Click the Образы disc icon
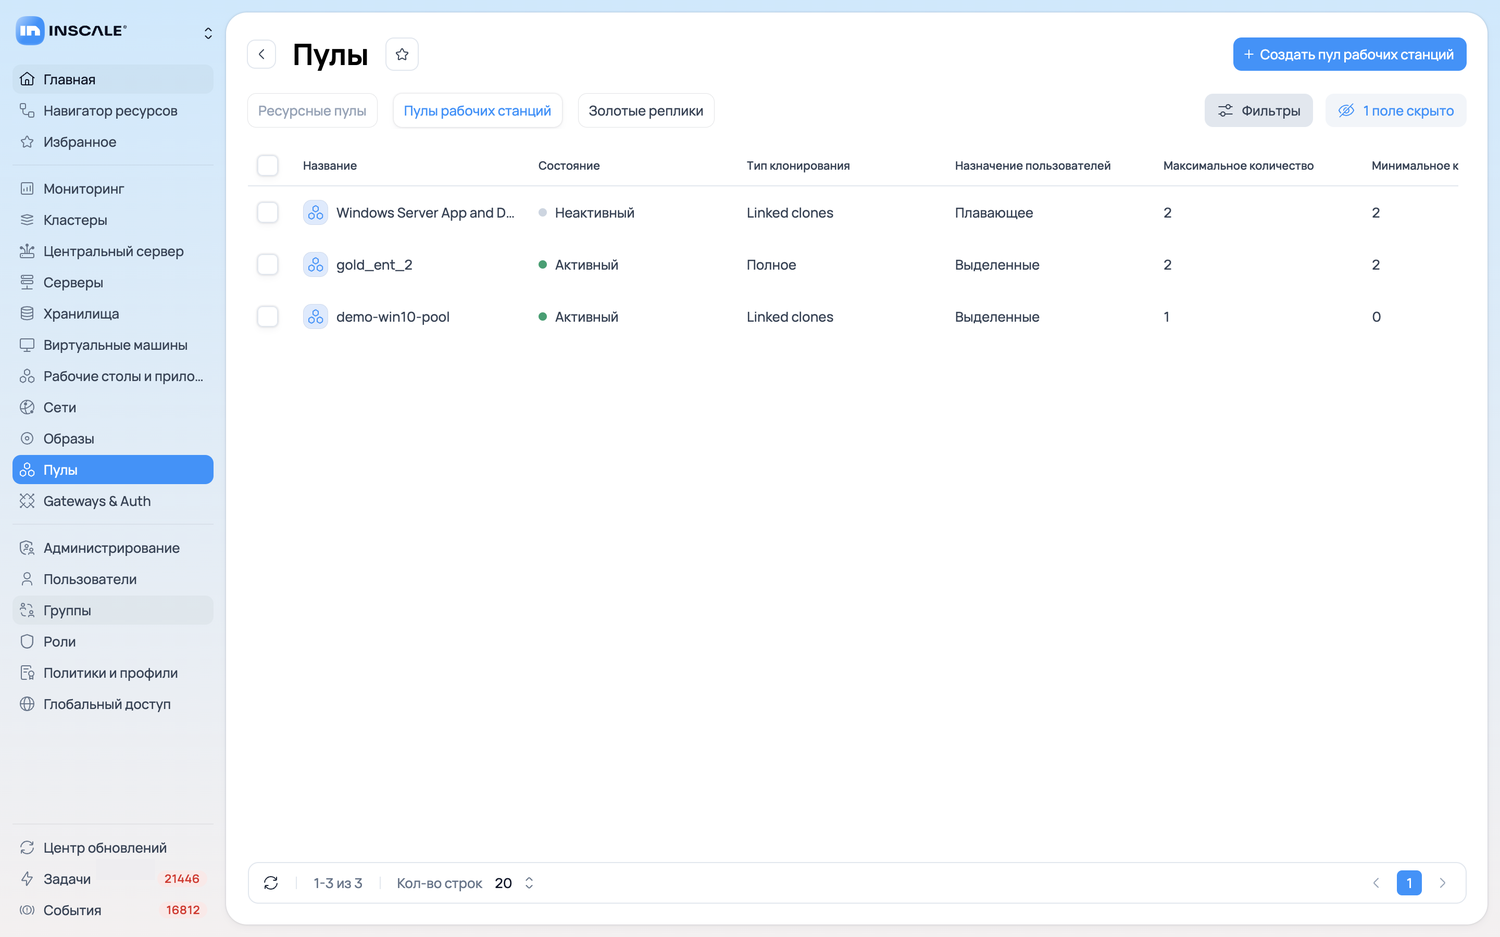1500x937 pixels. [x=27, y=438]
